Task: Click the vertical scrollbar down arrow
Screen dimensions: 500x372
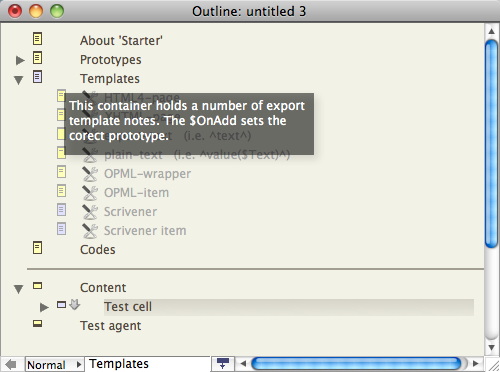Action: [491, 347]
